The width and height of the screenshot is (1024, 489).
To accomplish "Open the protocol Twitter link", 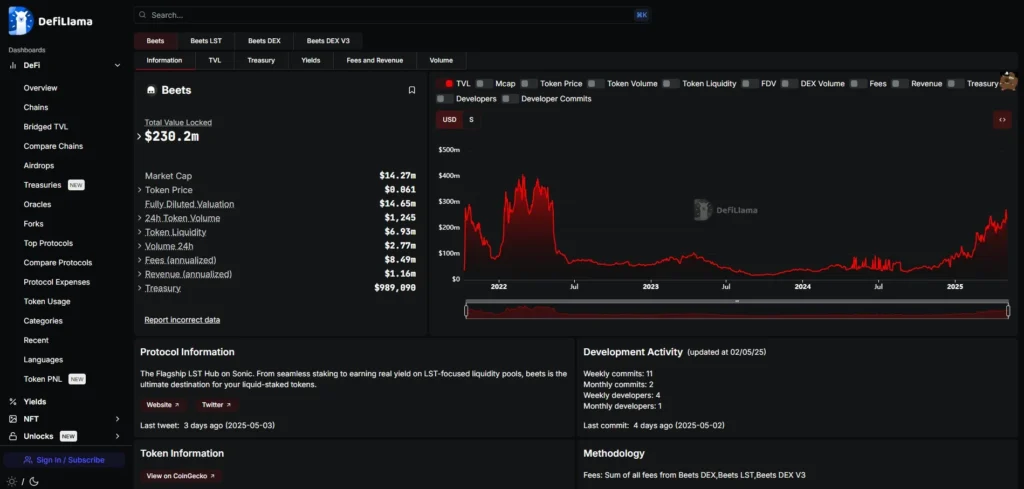I will 216,405.
